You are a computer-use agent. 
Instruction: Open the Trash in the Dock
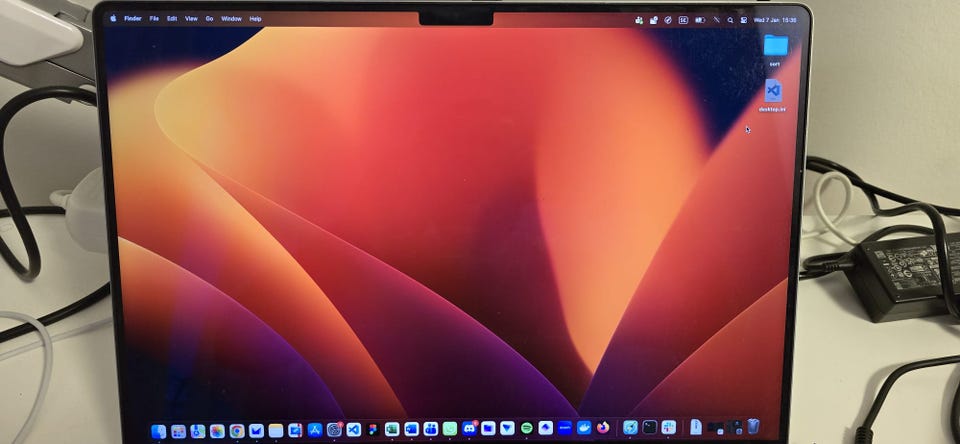click(753, 427)
